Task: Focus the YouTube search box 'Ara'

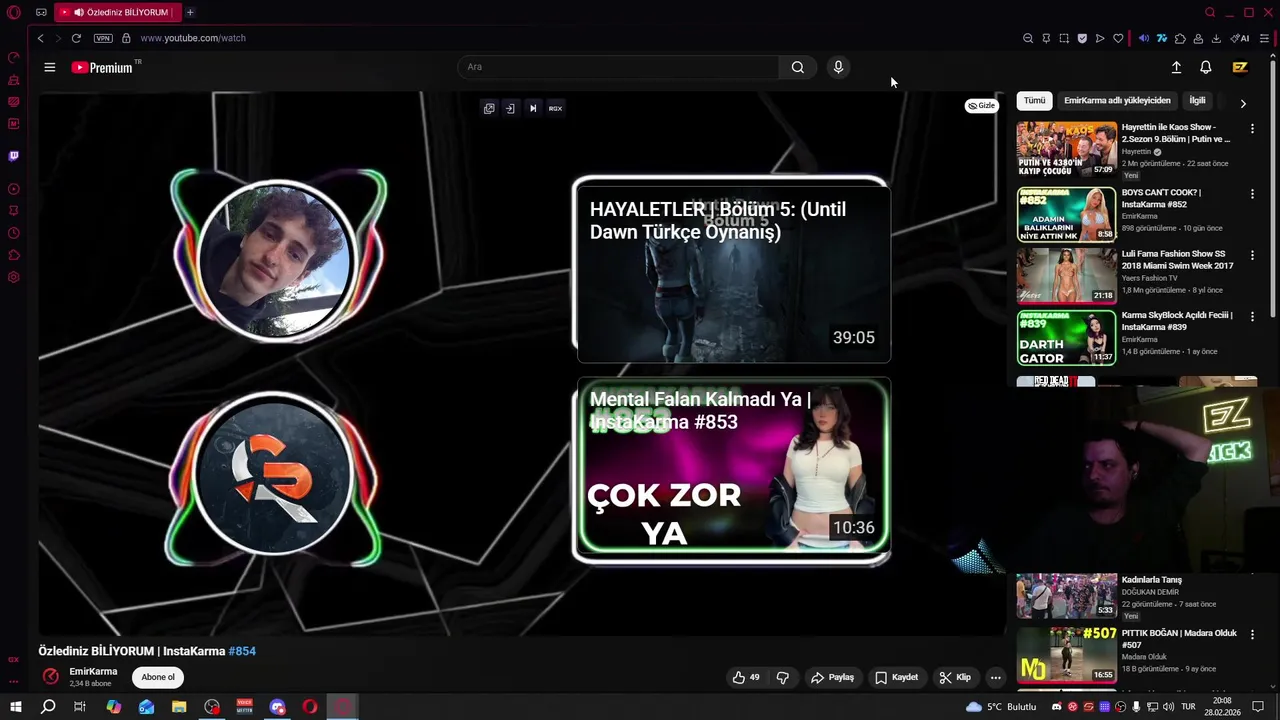Action: pyautogui.click(x=618, y=67)
